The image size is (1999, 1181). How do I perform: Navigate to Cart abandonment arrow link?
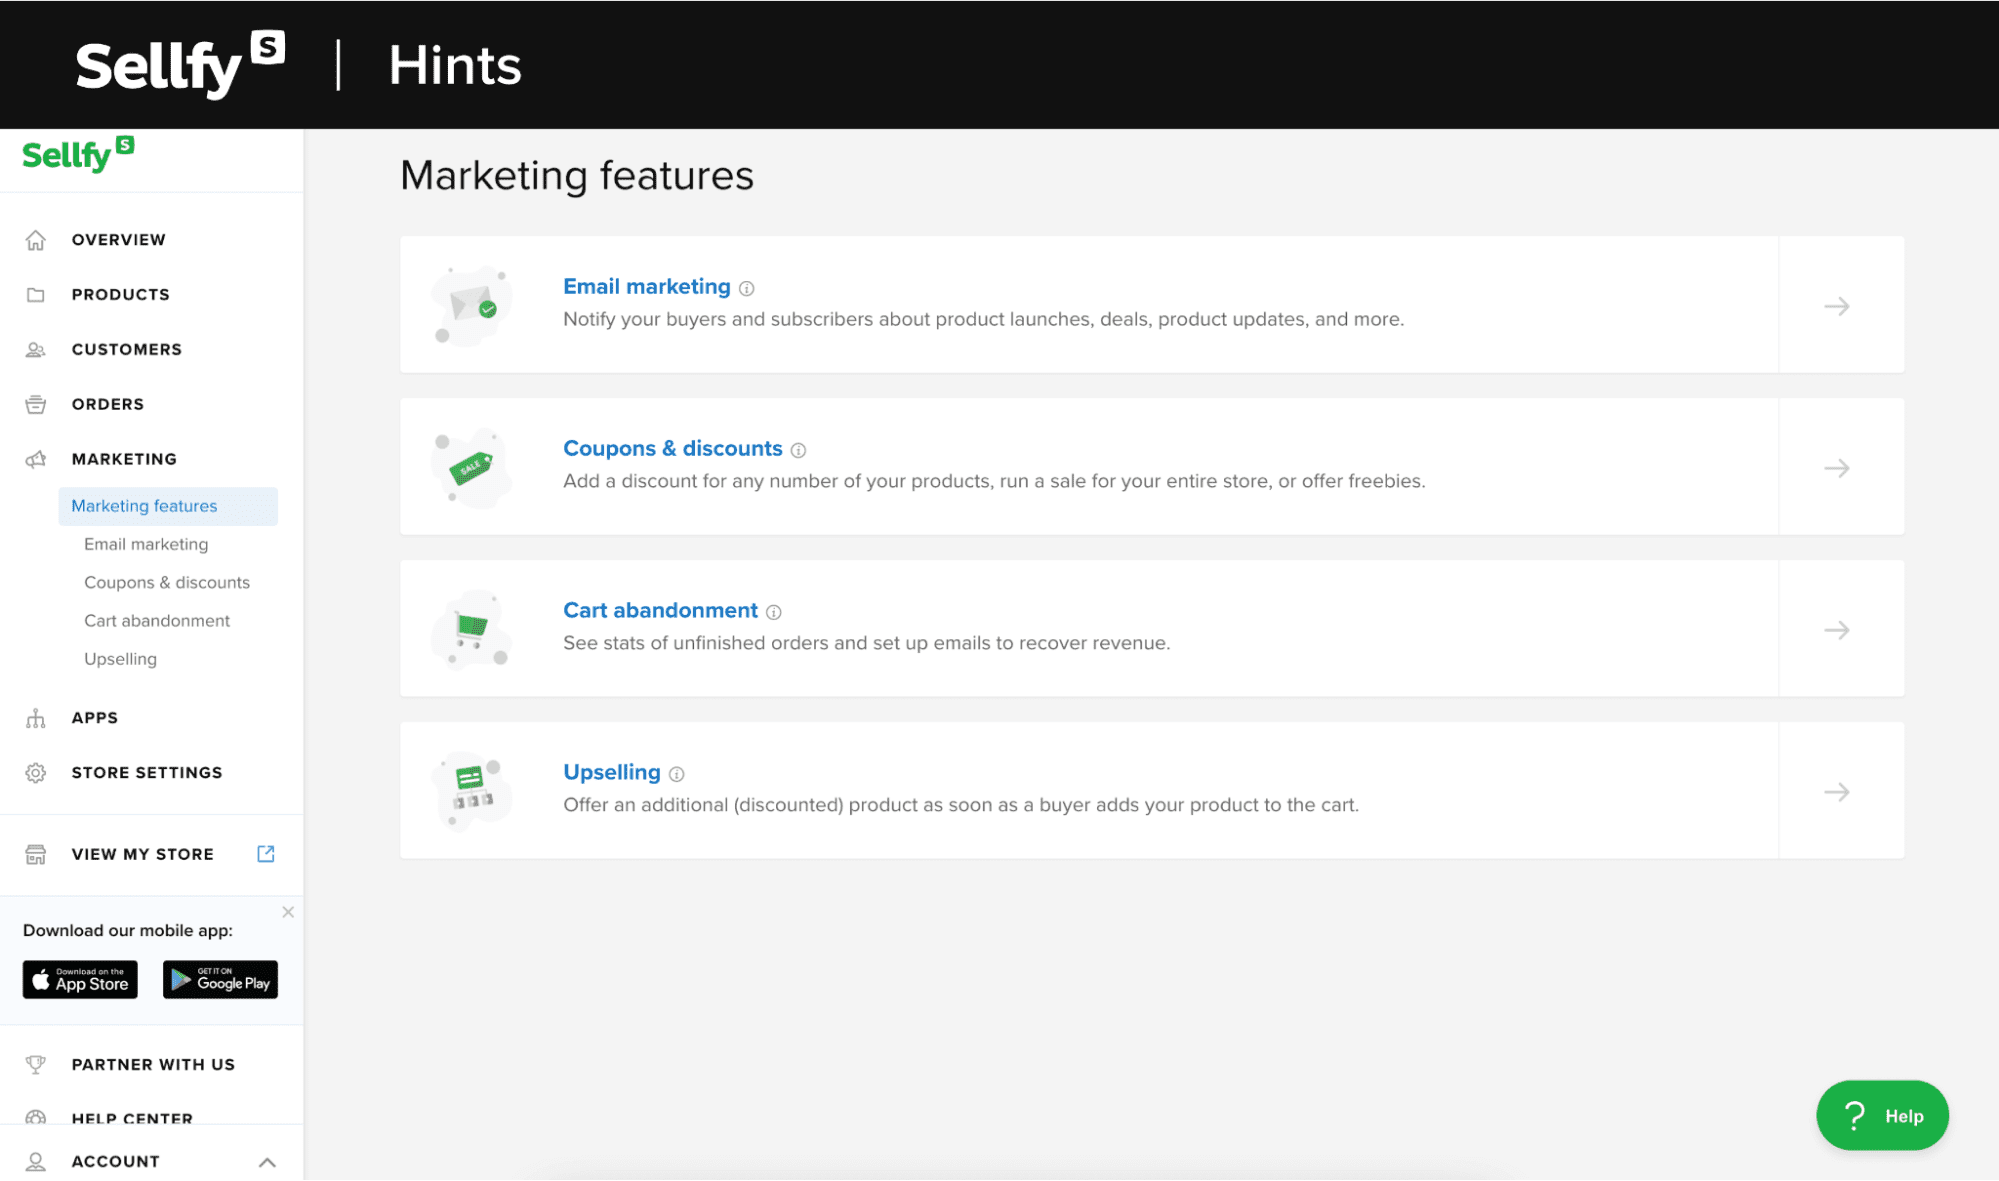coord(1839,628)
